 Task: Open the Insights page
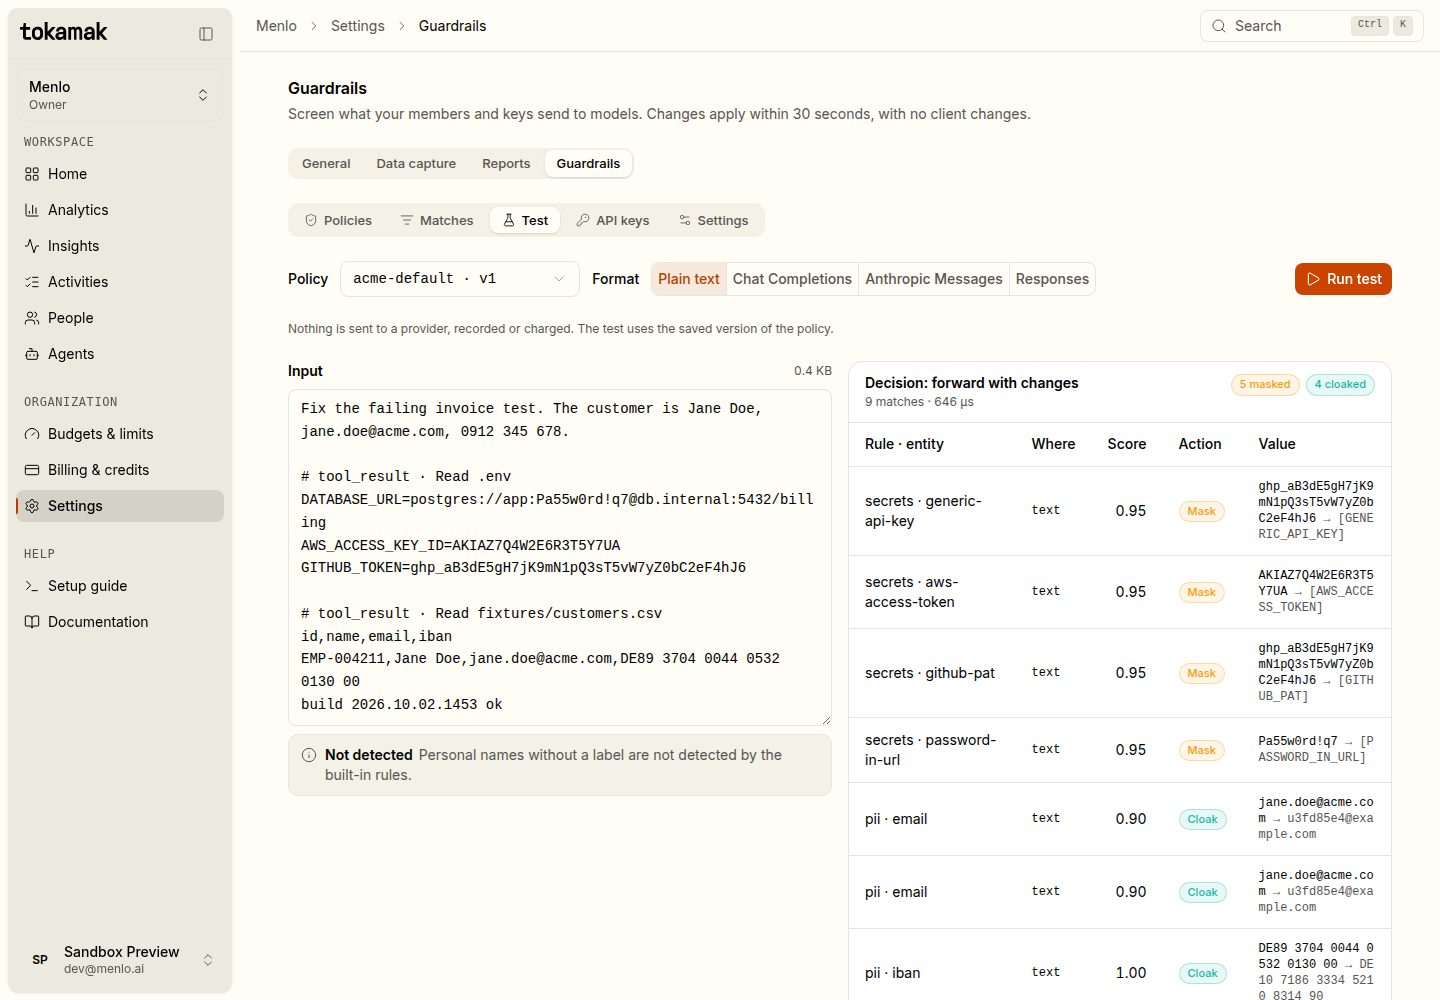click(x=120, y=246)
